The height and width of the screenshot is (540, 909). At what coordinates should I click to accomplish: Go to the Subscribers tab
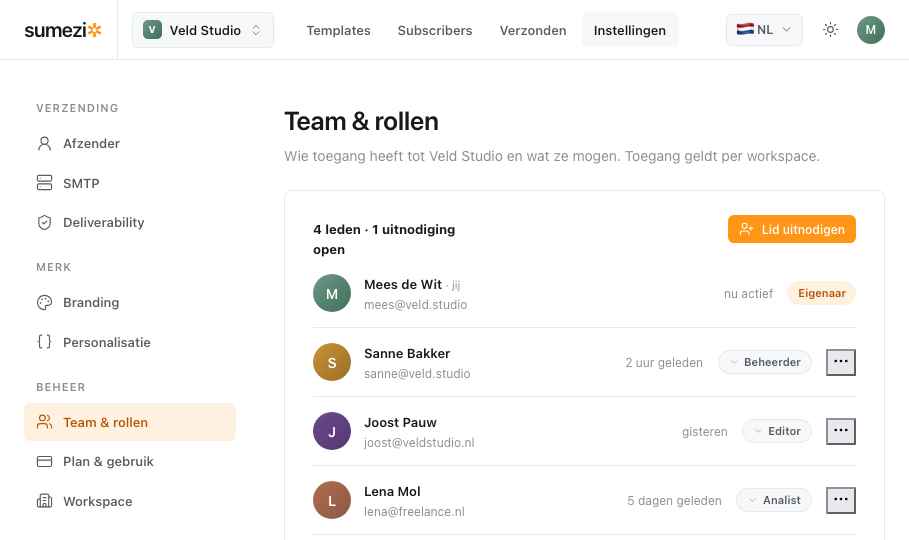pos(435,30)
